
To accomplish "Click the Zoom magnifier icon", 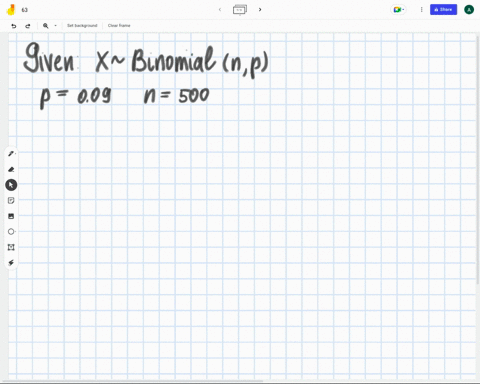I will point(46,26).
